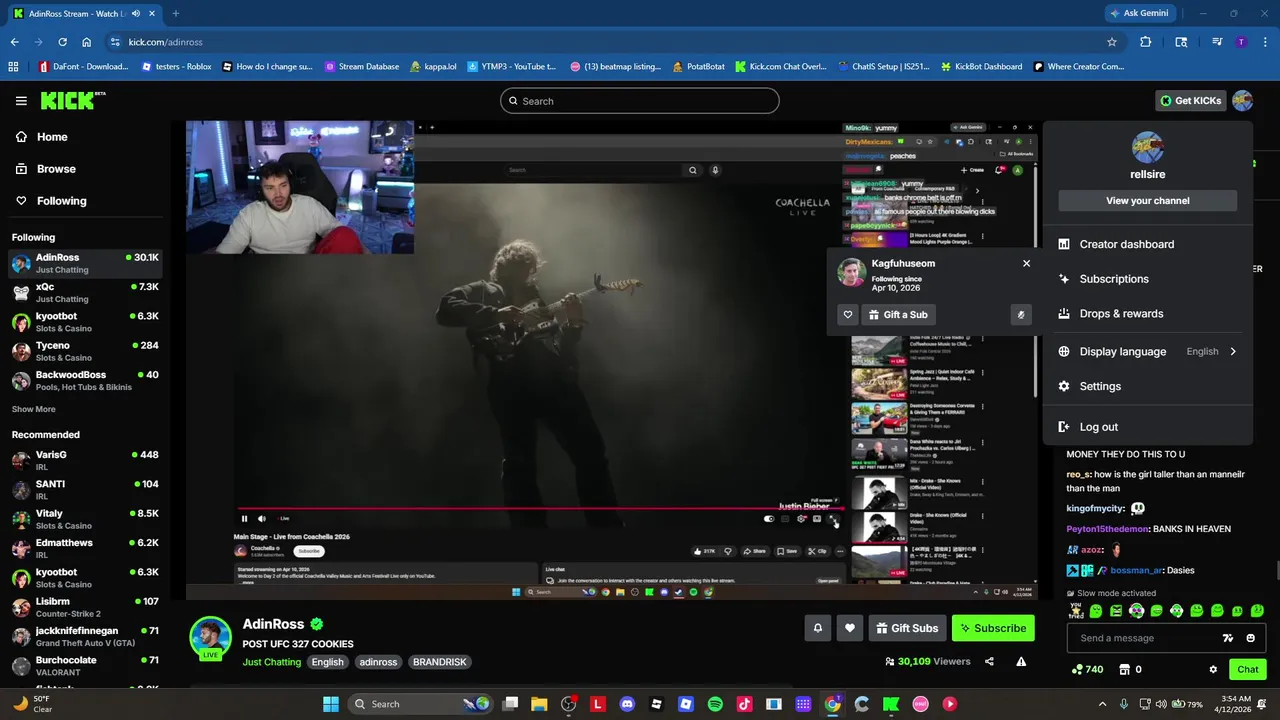Image resolution: width=1280 pixels, height=720 pixels.
Task: Expand Show More under Following
Action: (34, 409)
